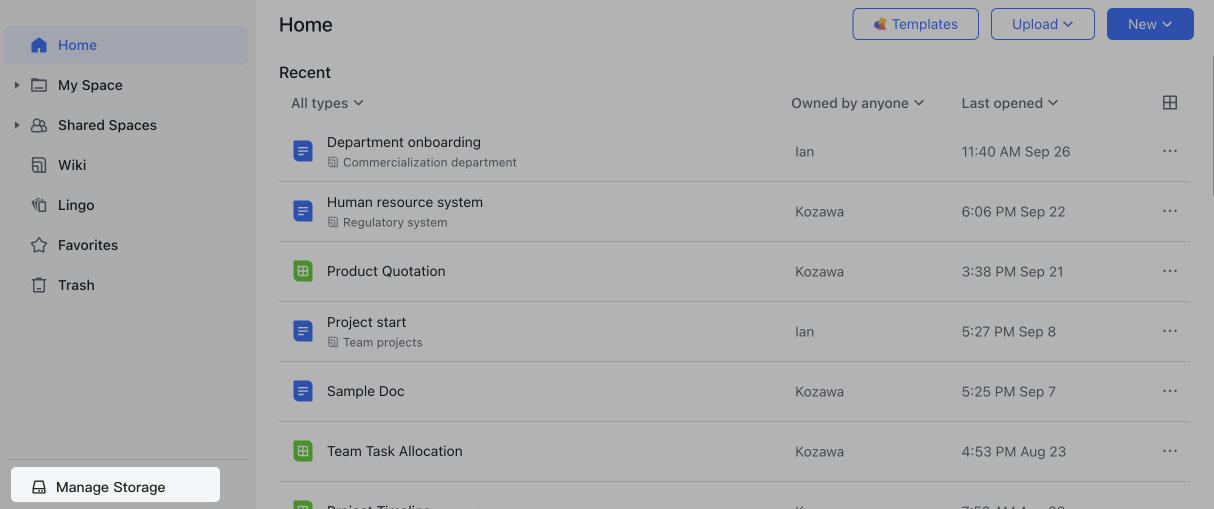Go to Wiki in the sidebar

click(72, 165)
